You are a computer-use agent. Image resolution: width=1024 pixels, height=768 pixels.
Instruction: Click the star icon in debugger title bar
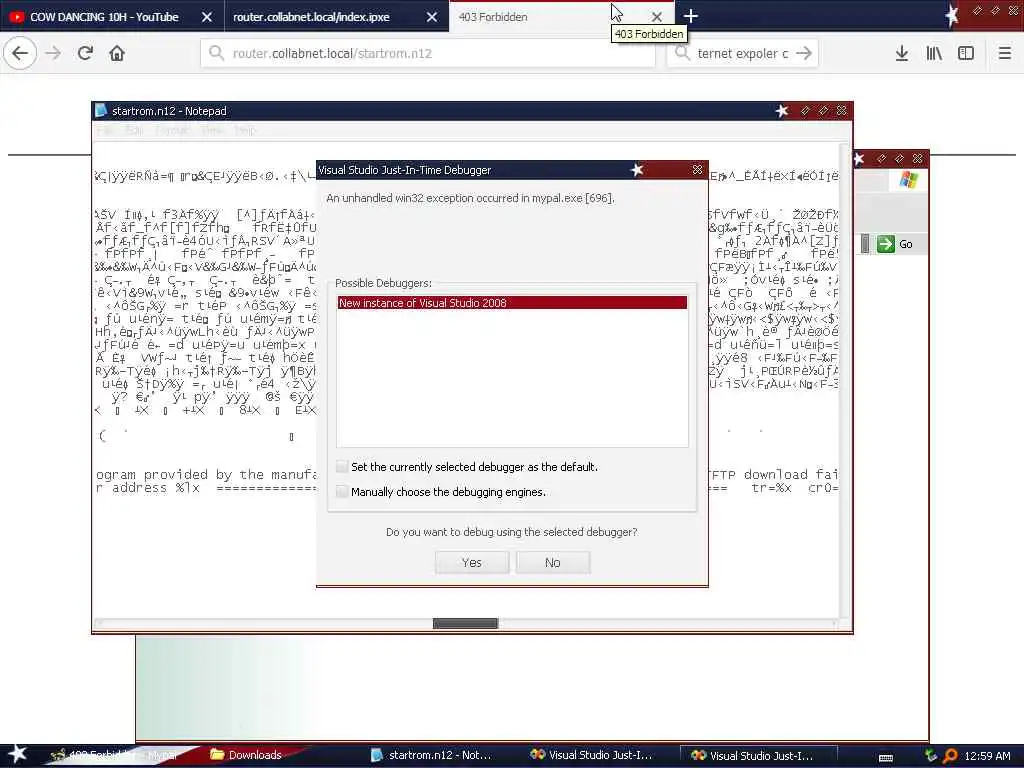tap(637, 170)
